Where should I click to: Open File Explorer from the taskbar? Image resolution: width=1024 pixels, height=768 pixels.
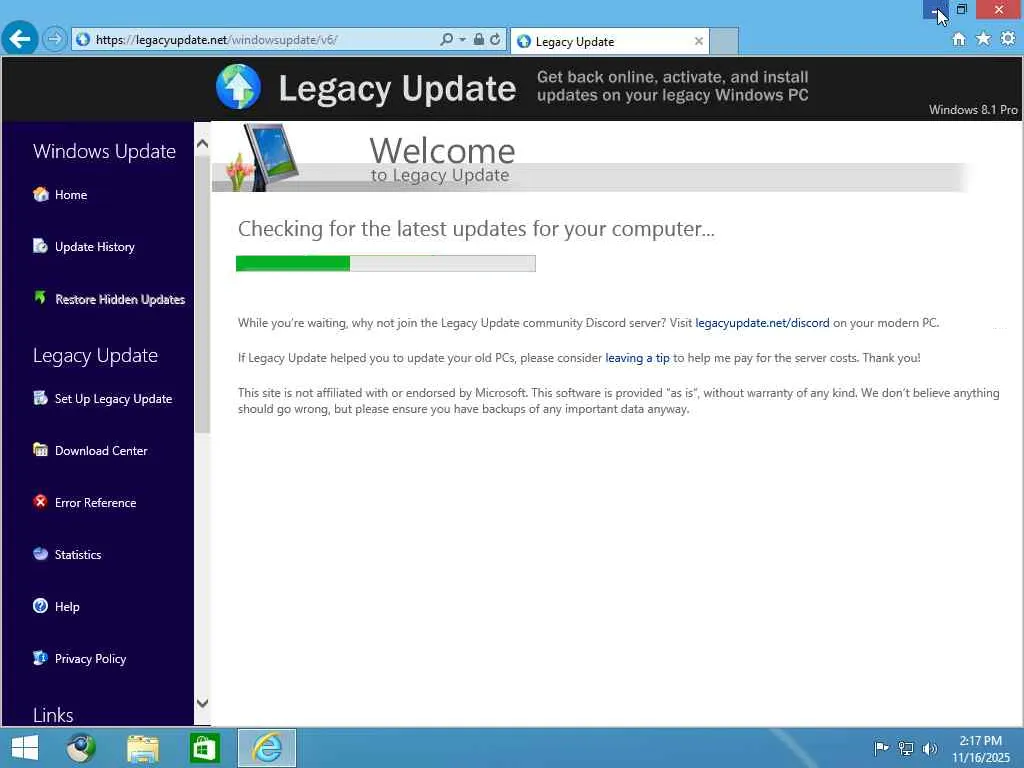point(143,748)
